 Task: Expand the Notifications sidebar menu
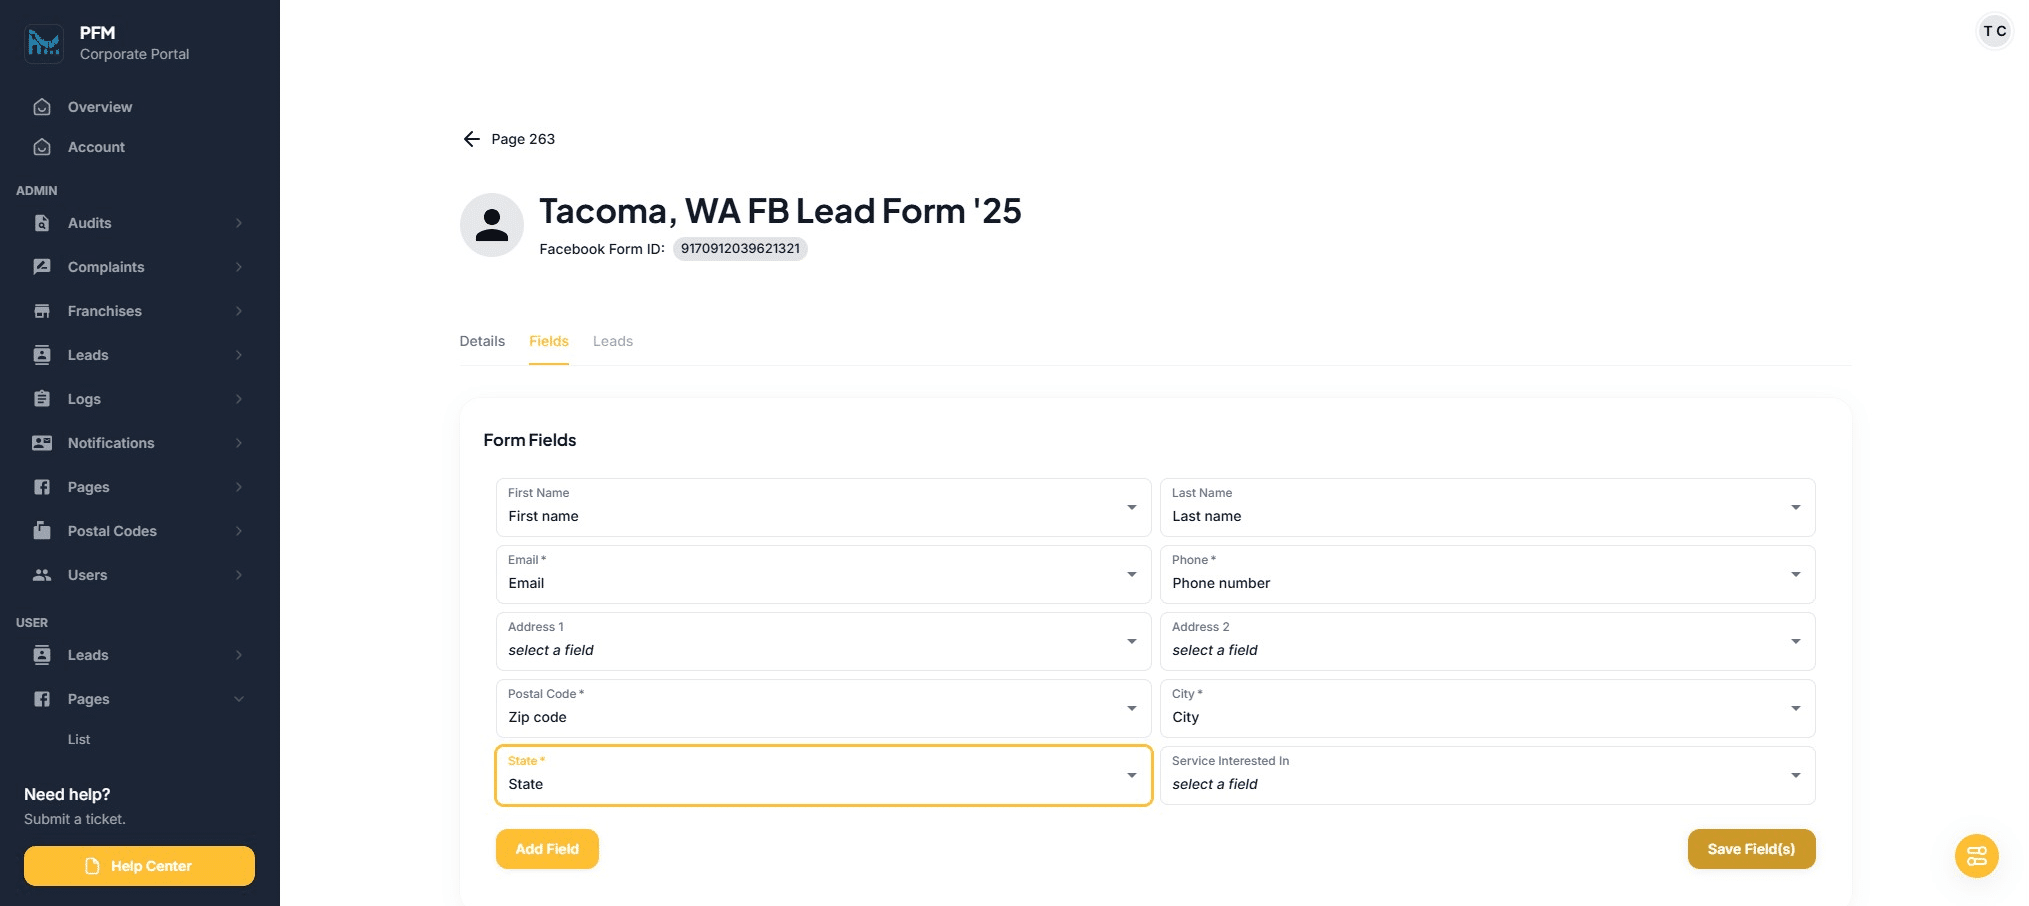[239, 443]
